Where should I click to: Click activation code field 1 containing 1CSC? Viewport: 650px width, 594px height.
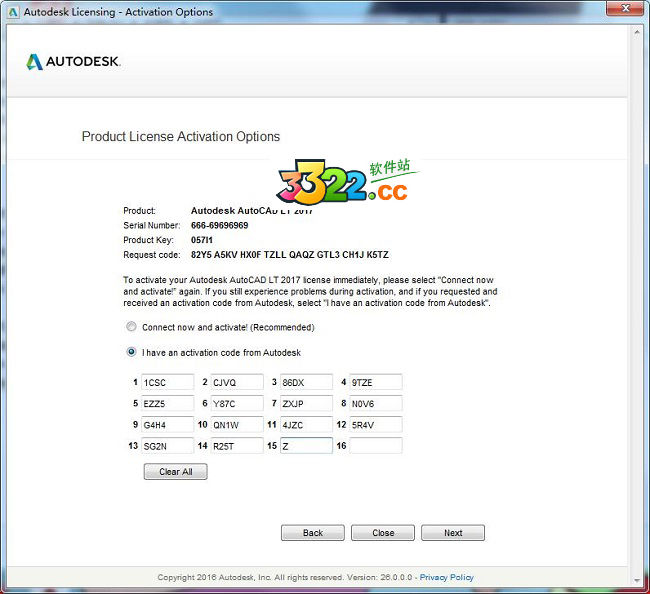click(167, 382)
